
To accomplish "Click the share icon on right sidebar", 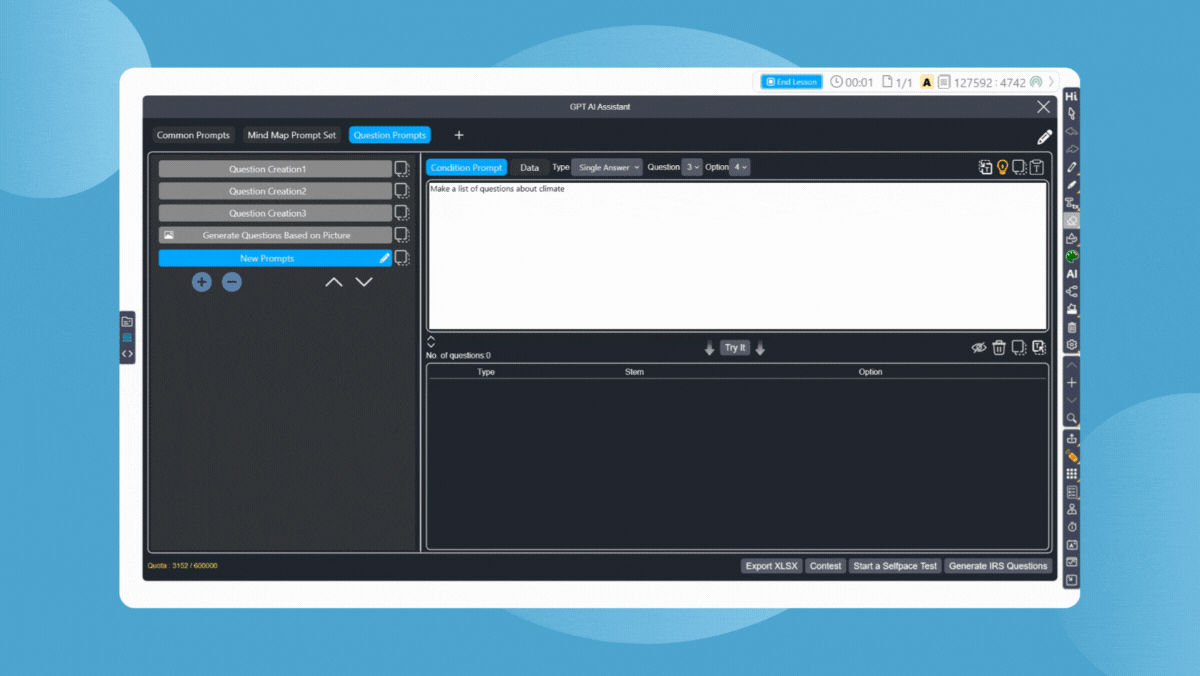I will coord(1072,292).
